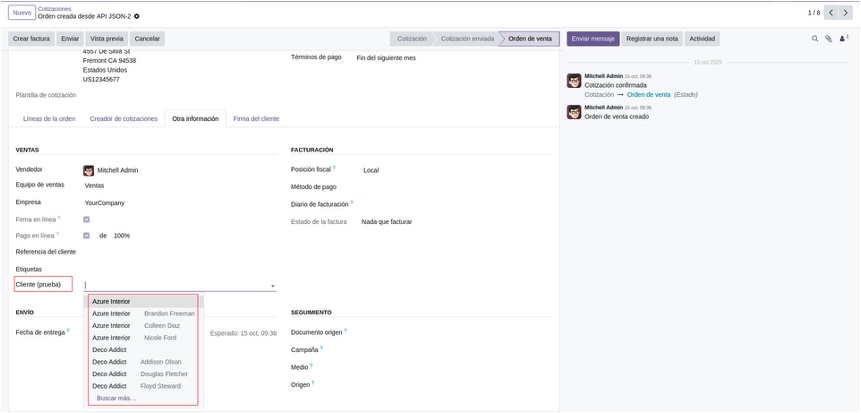
Task: Click Etiquetas field
Action: click(180, 270)
